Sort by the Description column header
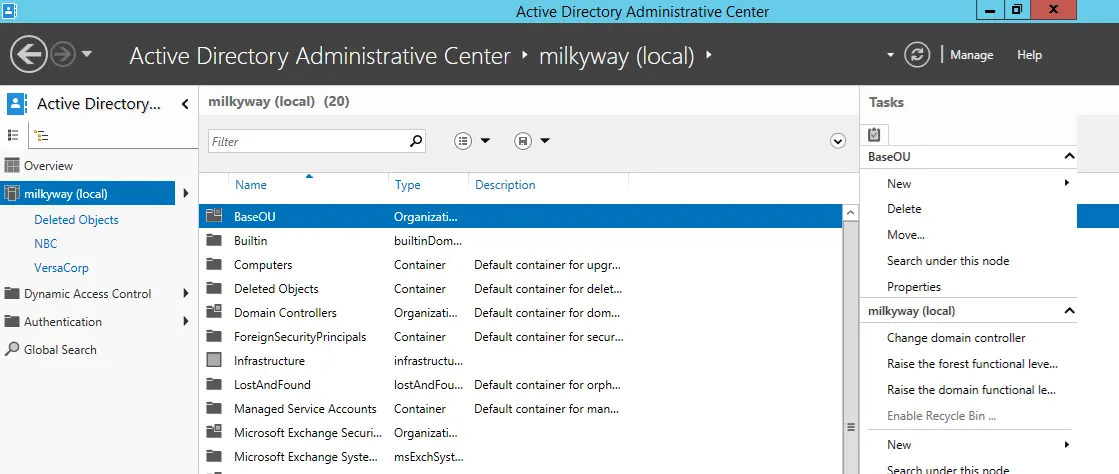1119x474 pixels. click(x=505, y=185)
